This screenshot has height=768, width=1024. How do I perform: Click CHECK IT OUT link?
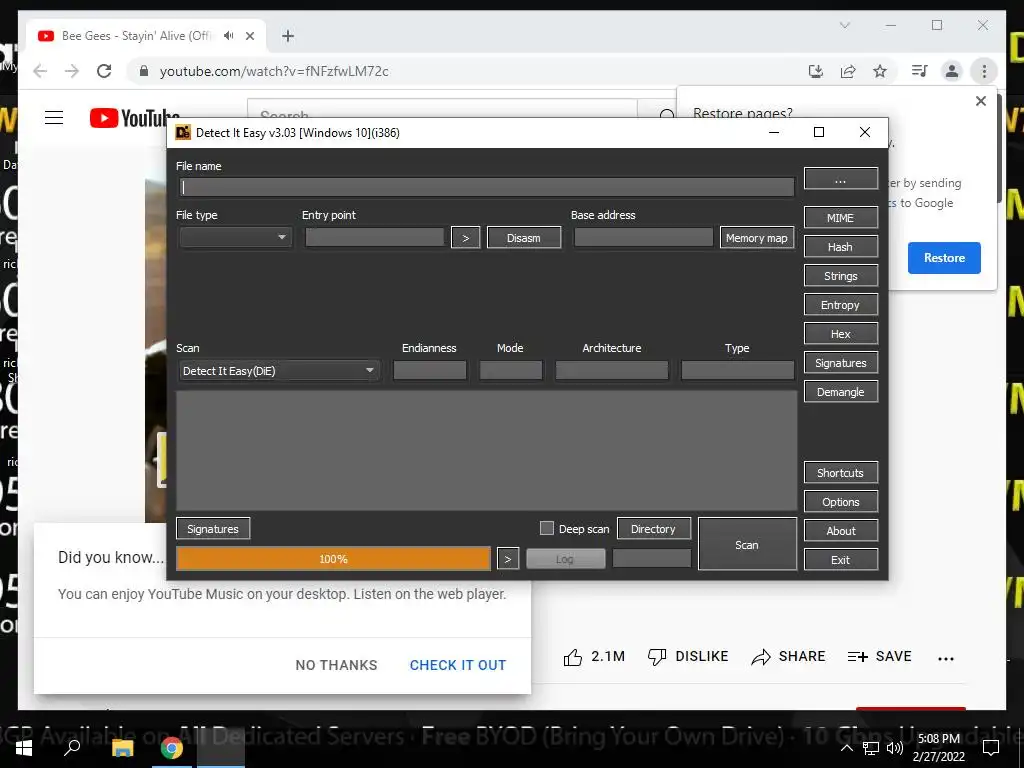[458, 665]
